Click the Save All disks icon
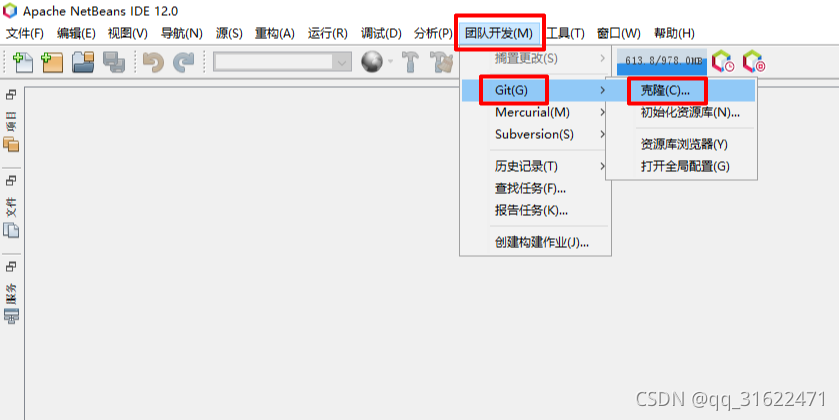Image resolution: width=839 pixels, height=420 pixels. click(x=114, y=62)
